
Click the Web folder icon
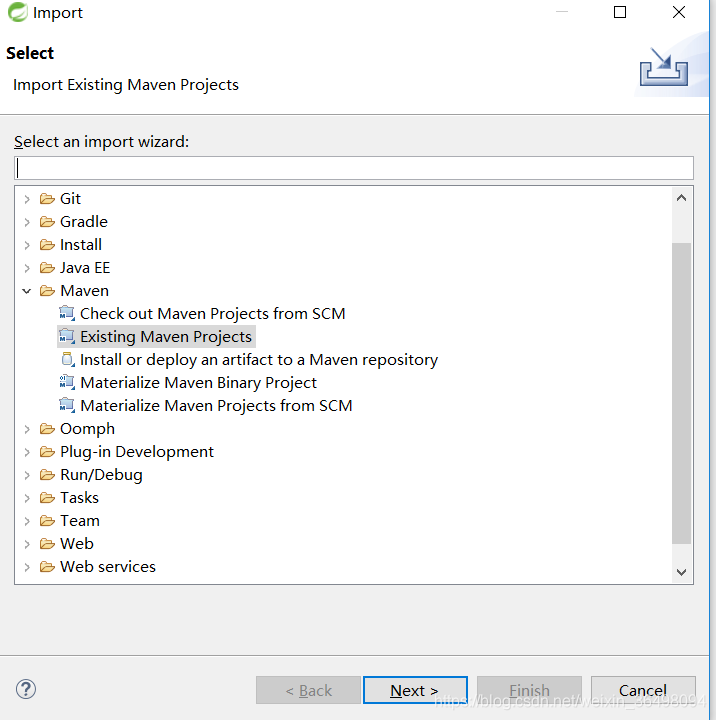(47, 544)
